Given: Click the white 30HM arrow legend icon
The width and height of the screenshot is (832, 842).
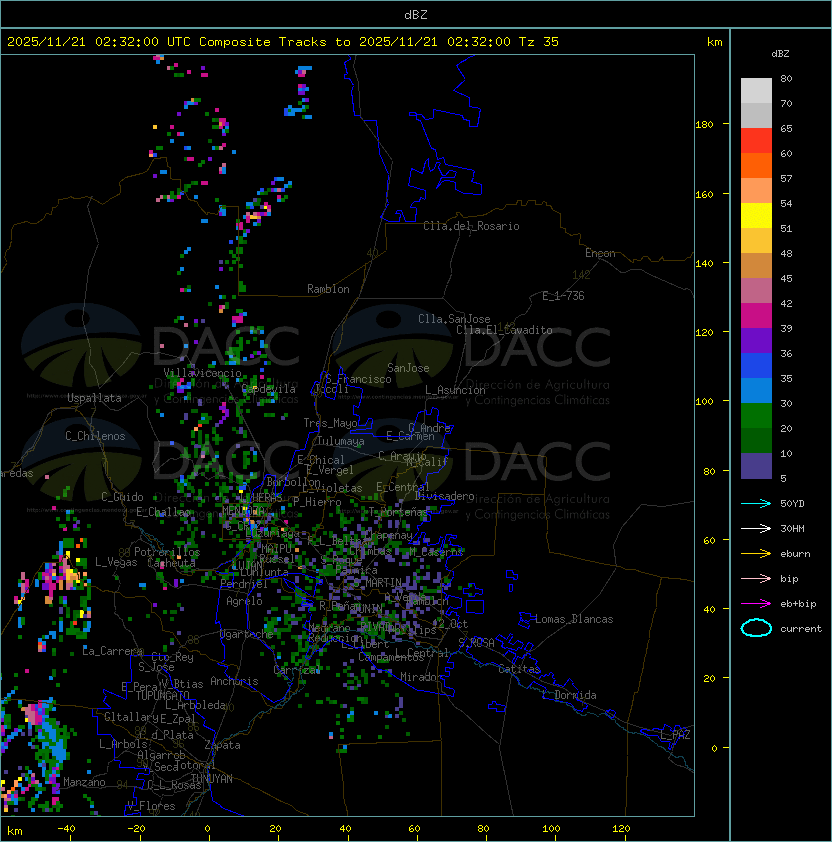Looking at the screenshot, I should (x=756, y=528).
